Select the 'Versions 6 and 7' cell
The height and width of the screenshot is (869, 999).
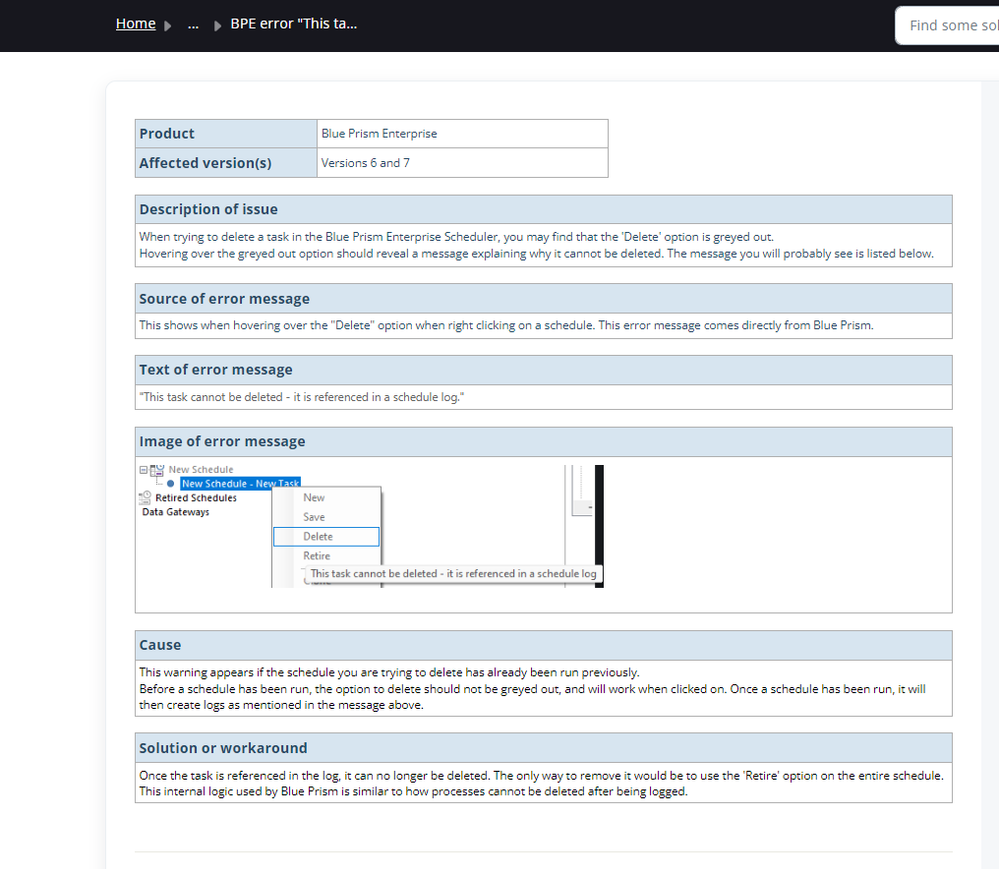pos(463,163)
